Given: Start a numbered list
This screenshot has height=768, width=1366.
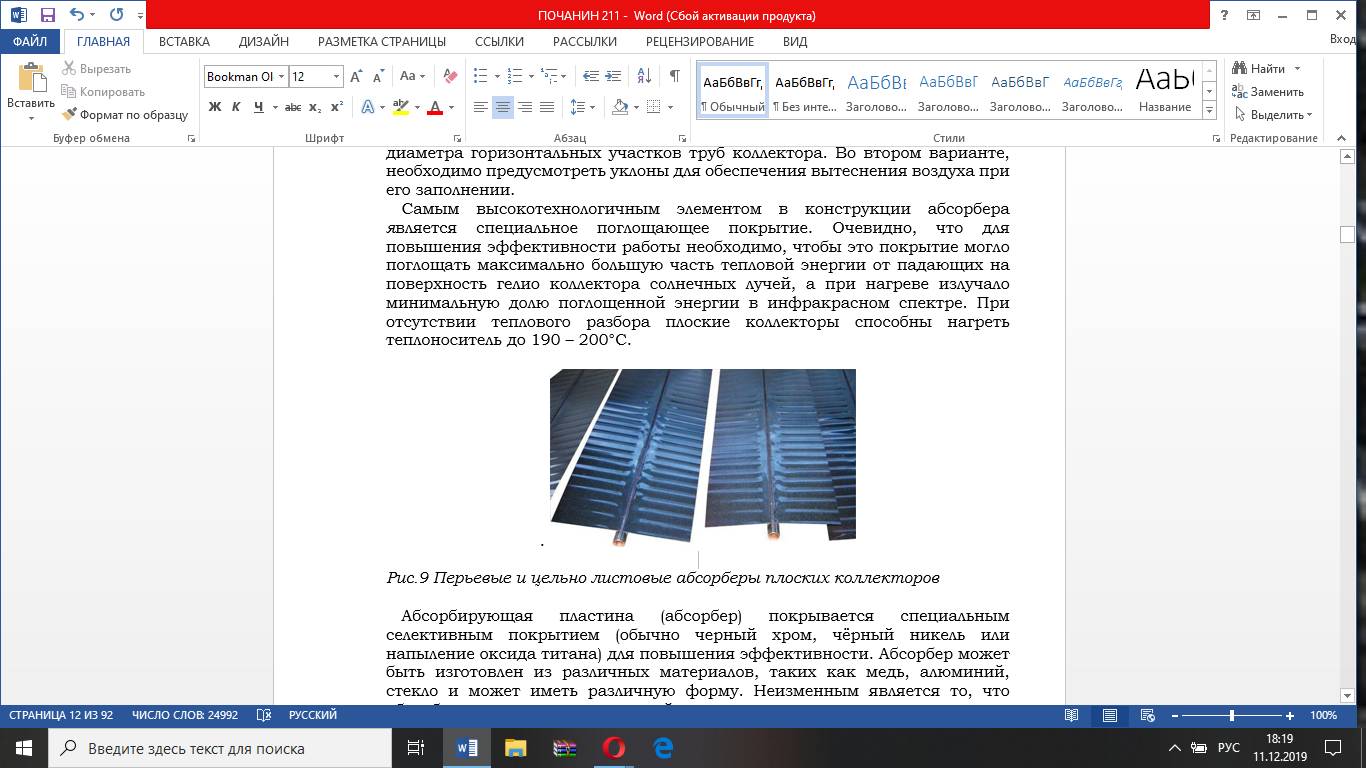Looking at the screenshot, I should coord(513,76).
